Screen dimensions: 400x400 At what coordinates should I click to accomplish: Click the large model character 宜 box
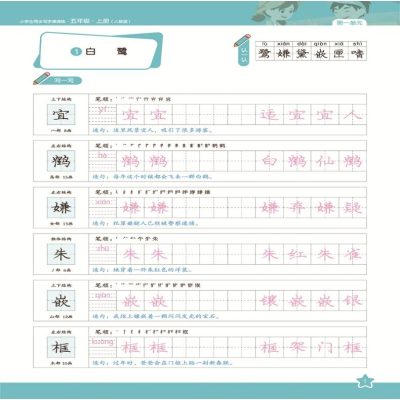61,114
